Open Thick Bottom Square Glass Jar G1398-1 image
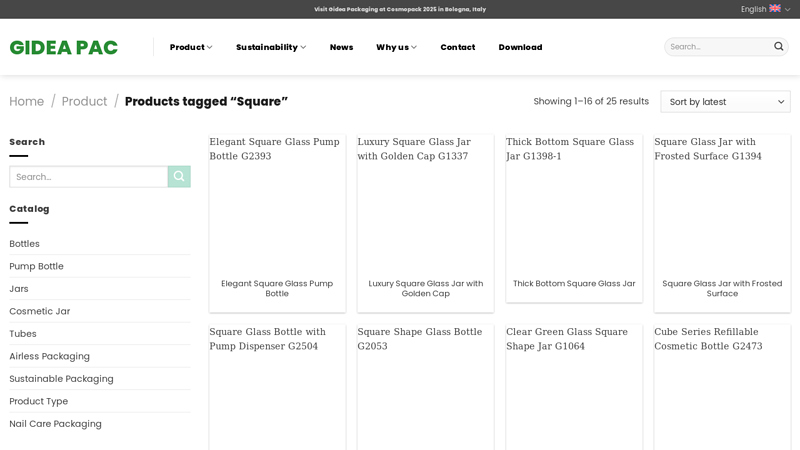Screen dimensions: 800x450 coord(574,203)
